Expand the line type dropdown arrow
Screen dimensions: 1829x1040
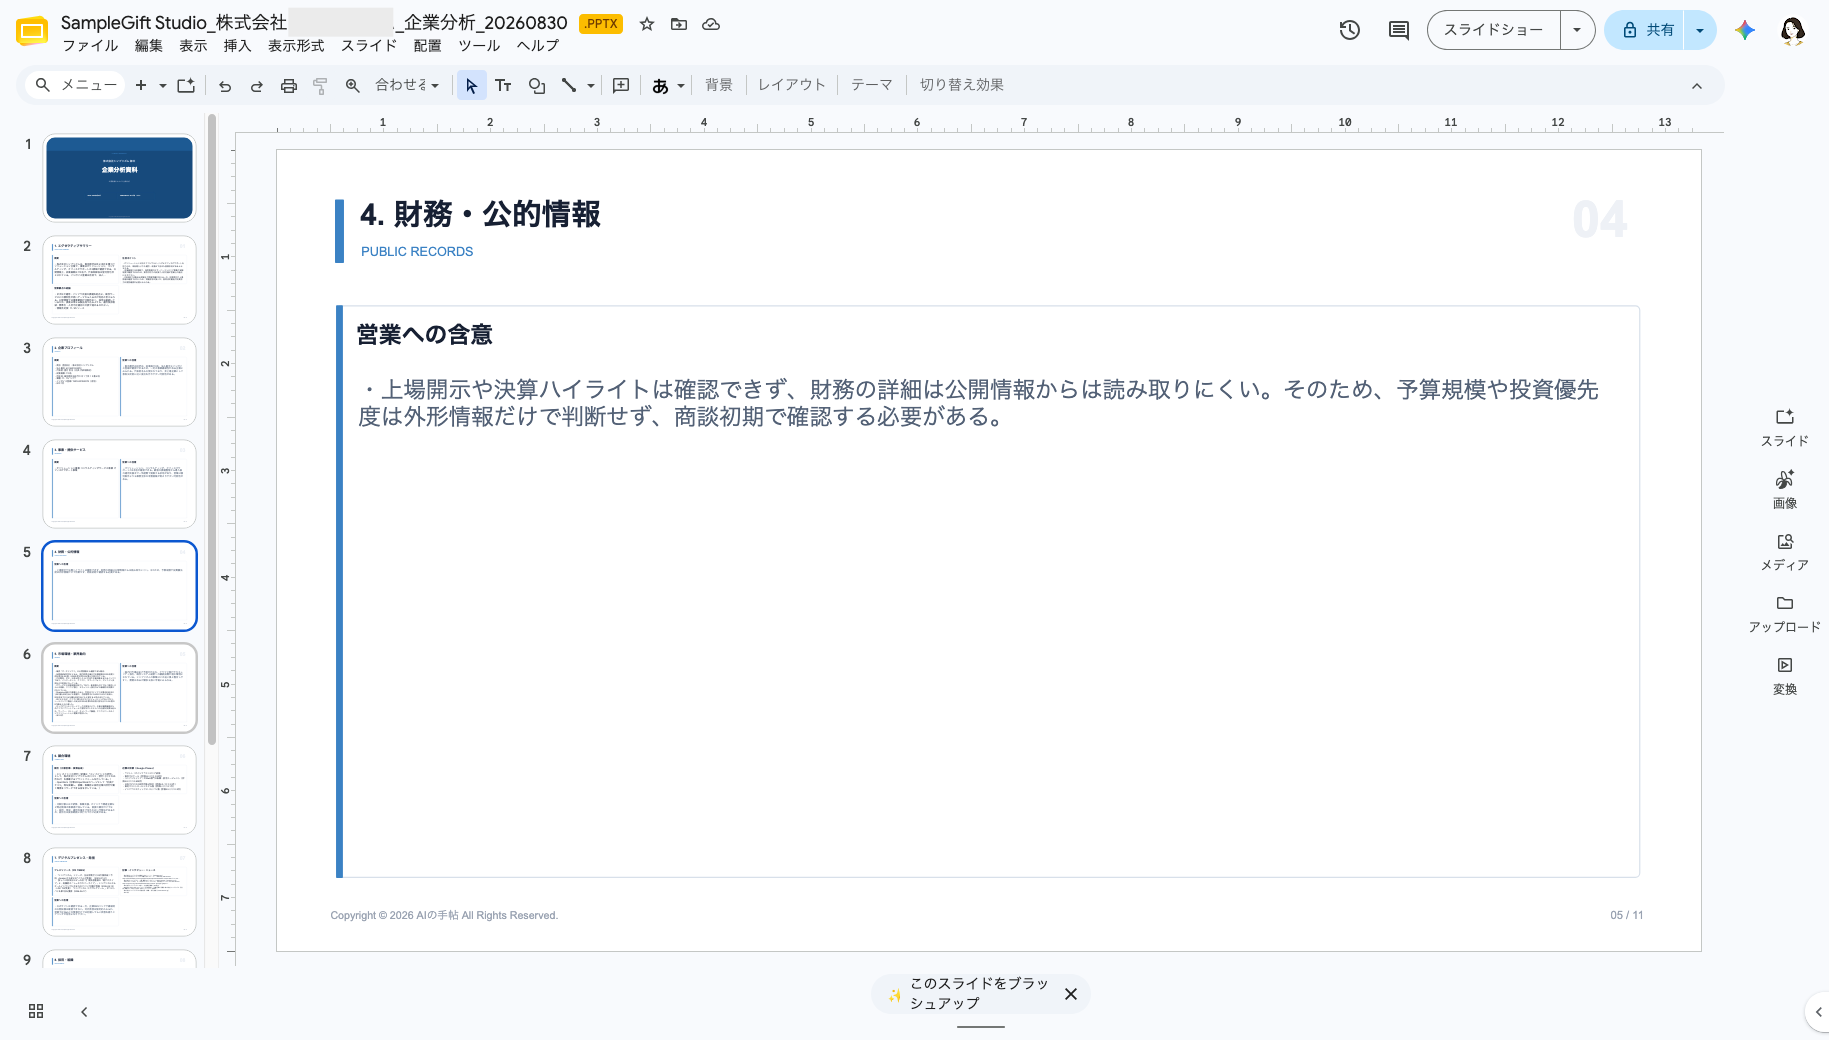pyautogui.click(x=591, y=86)
